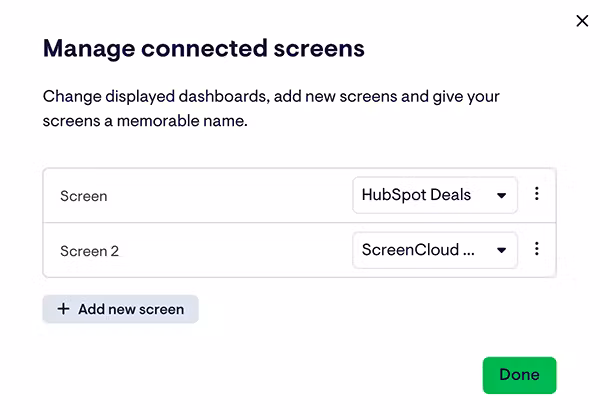Image resolution: width=600 pixels, height=420 pixels.
Task: Click the Add new screen button
Action: pyautogui.click(x=120, y=309)
